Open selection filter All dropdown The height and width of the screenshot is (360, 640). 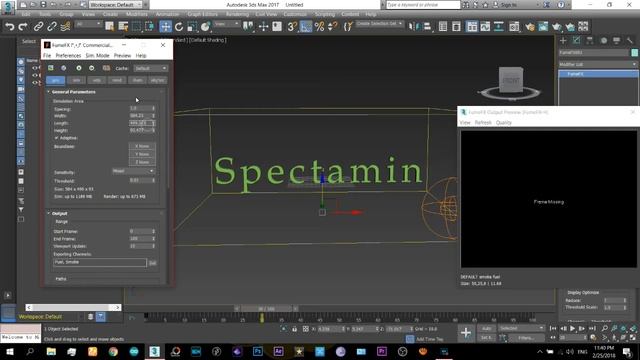88,24
